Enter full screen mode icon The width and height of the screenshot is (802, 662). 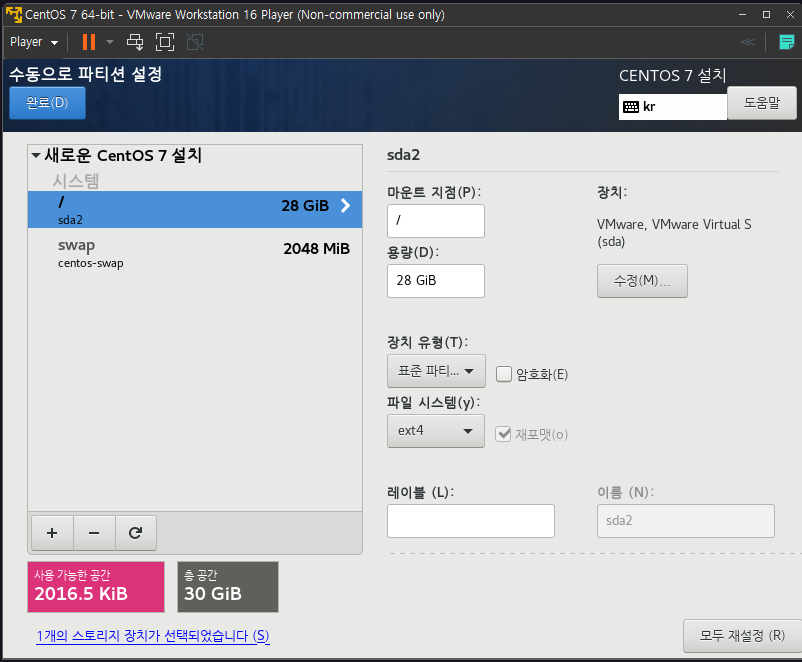point(165,42)
